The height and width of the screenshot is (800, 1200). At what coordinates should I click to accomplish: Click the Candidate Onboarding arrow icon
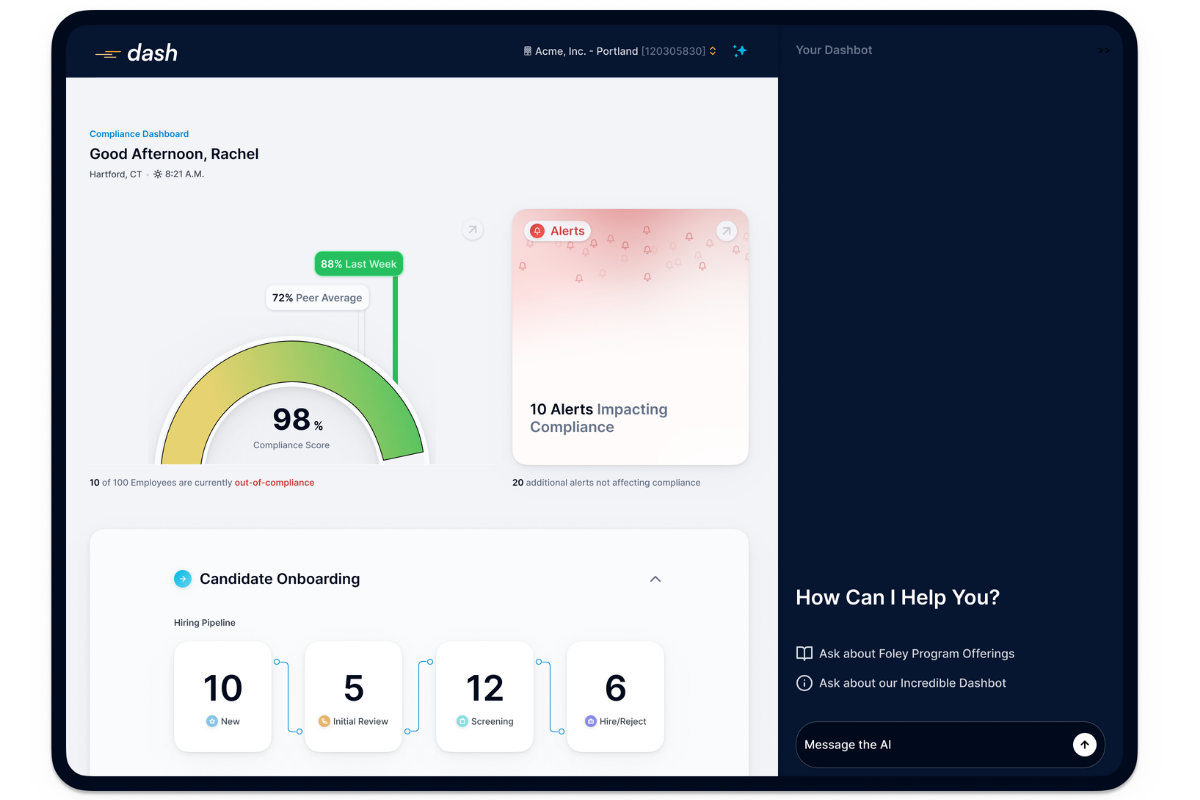tap(182, 579)
